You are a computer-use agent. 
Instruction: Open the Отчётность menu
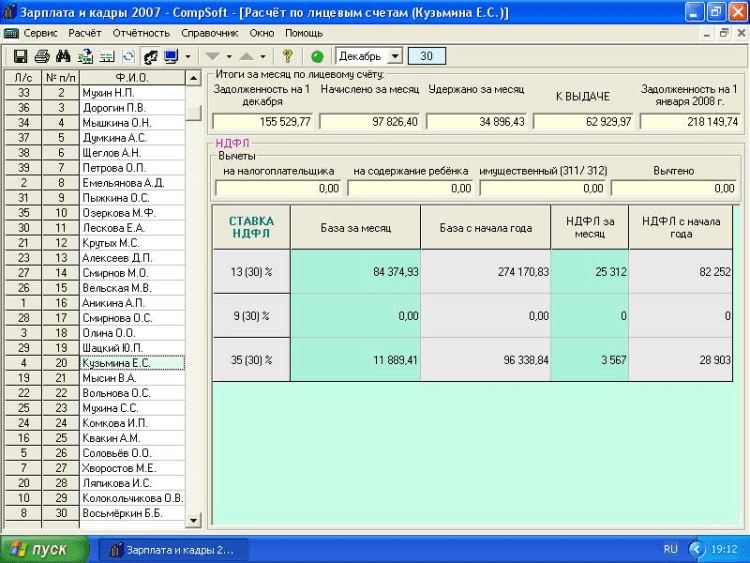point(141,33)
